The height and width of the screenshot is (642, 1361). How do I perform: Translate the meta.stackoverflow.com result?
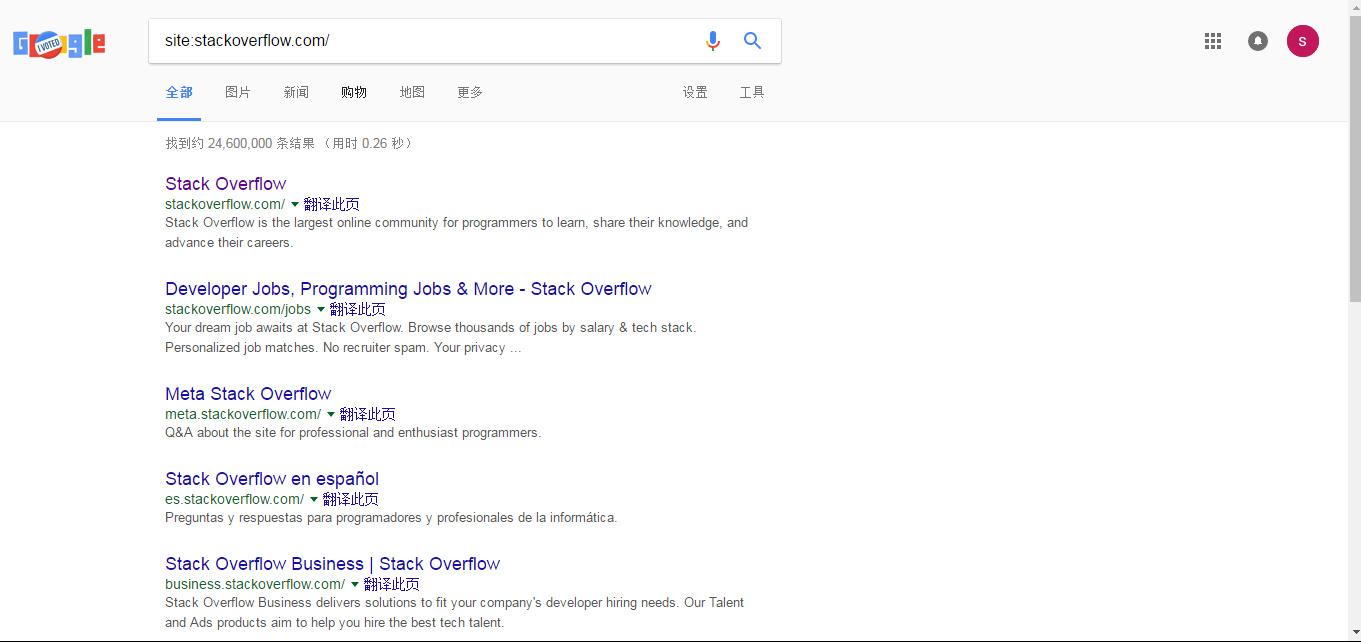pyautogui.click(x=367, y=414)
